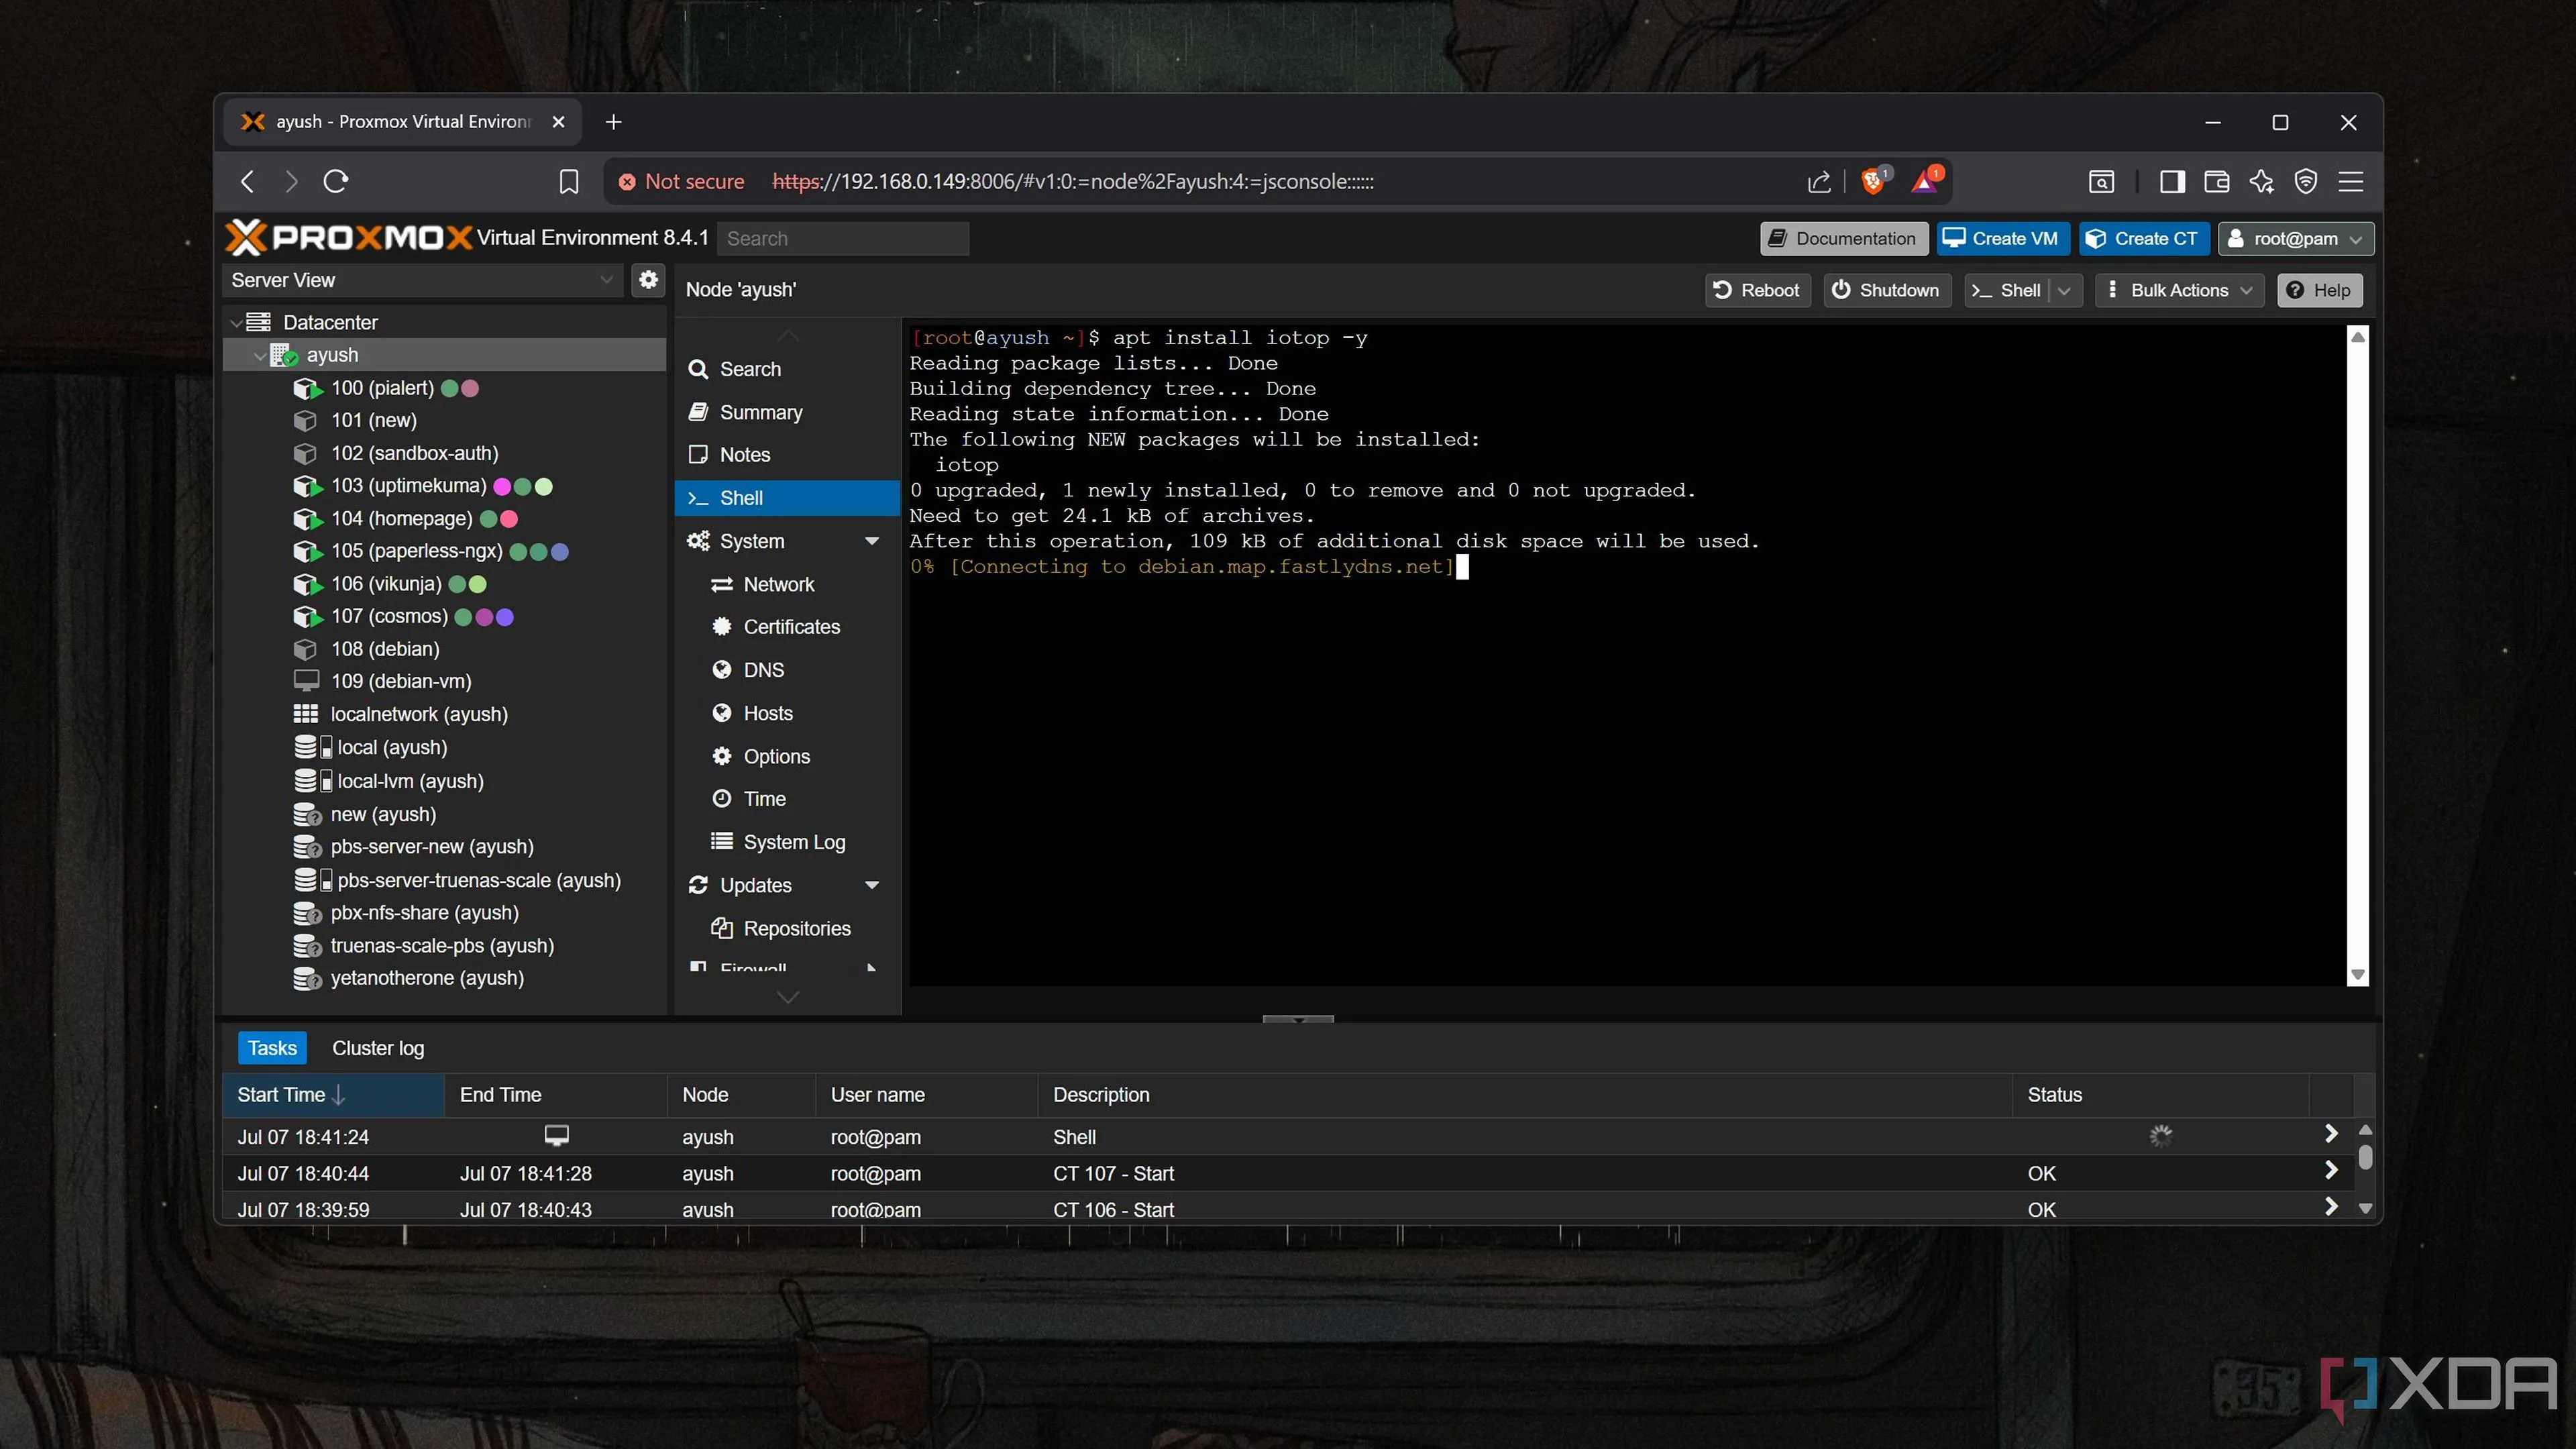
Task: Open the Server View settings gear
Action: click(x=648, y=280)
